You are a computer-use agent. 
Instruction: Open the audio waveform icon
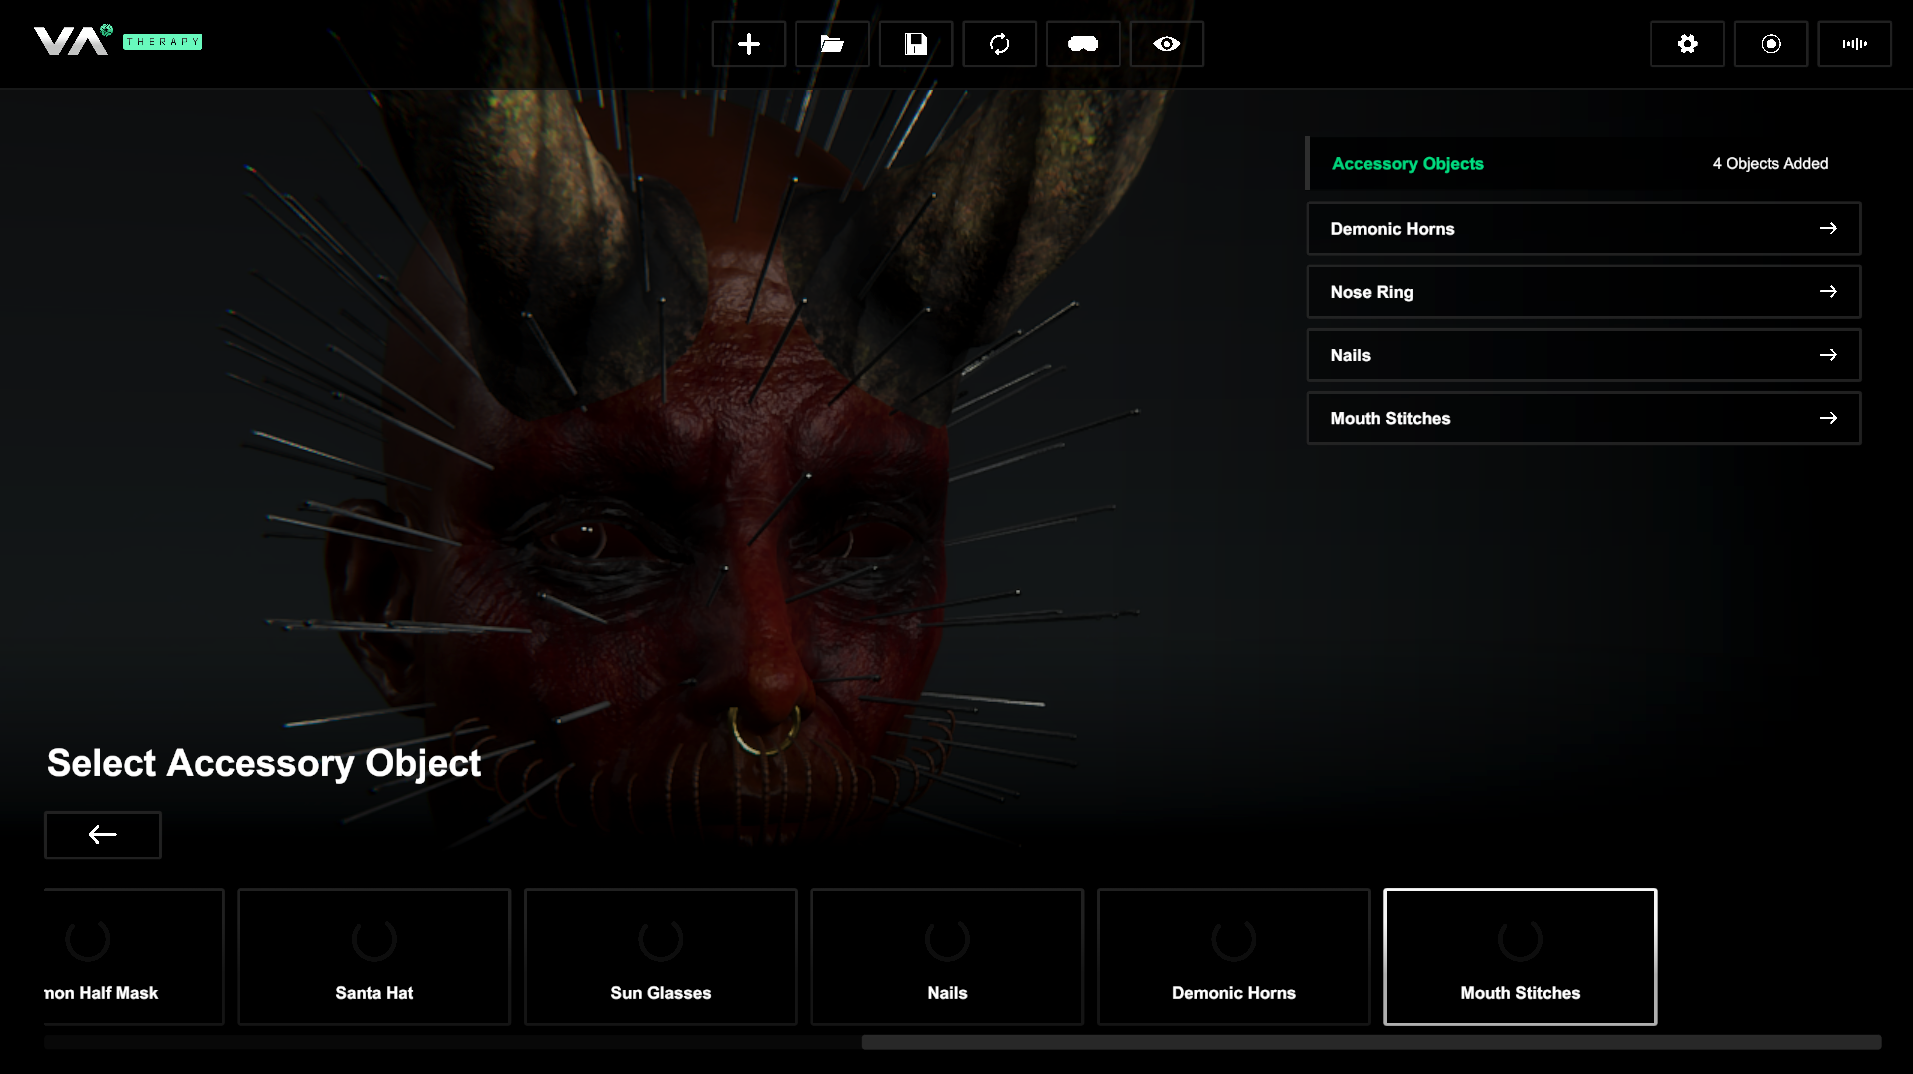tap(1854, 44)
